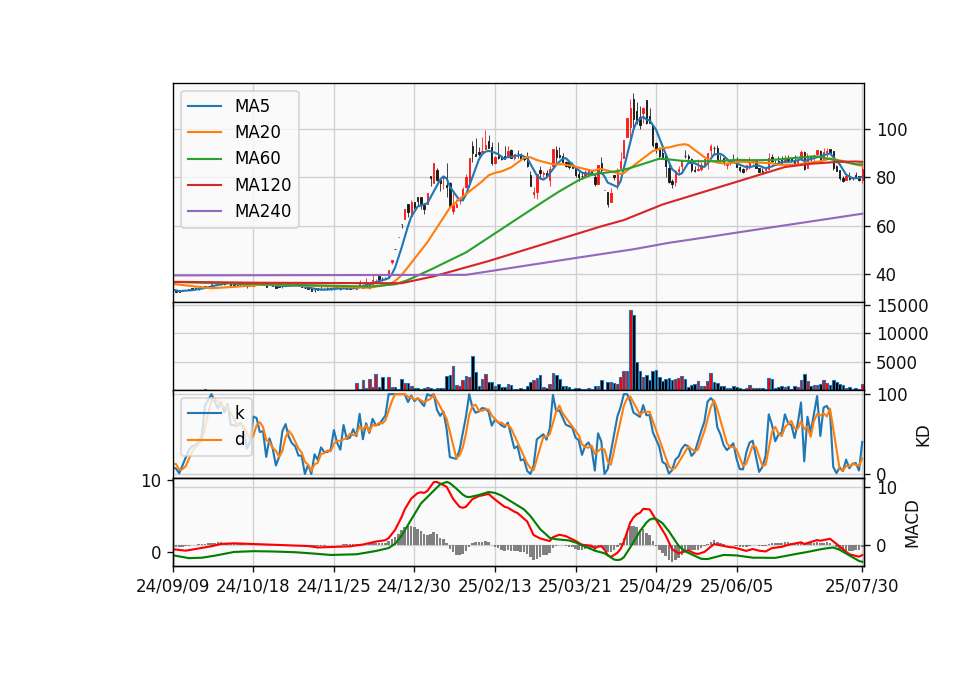Click the MA20 legend label
This screenshot has width=960, height=690.
[x=258, y=132]
